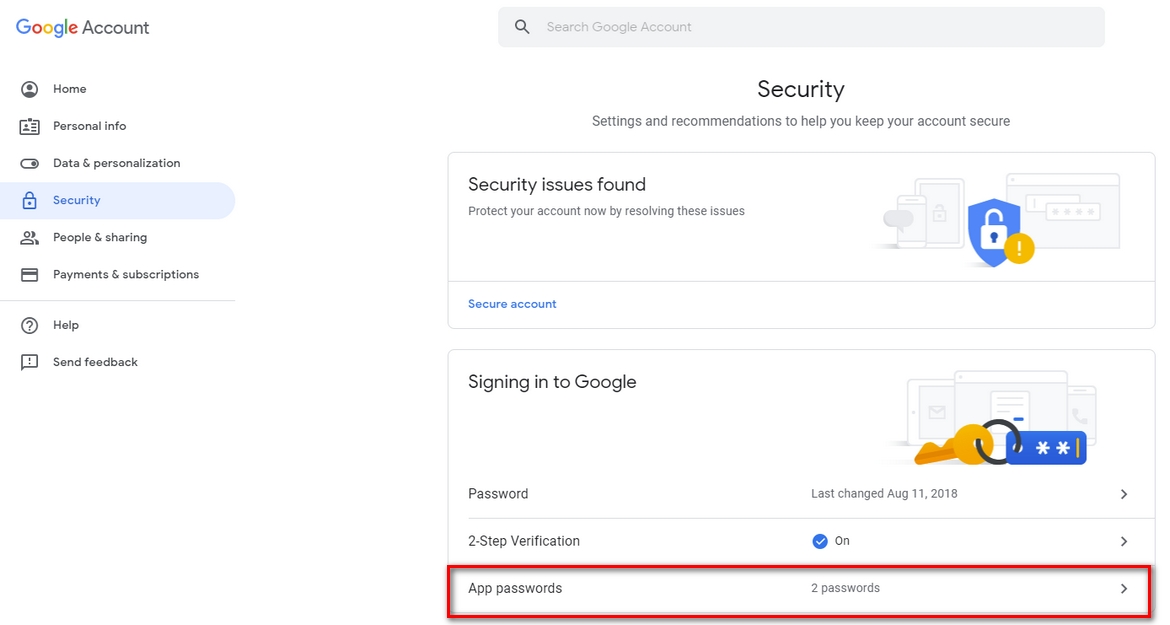The width and height of the screenshot is (1170, 625).
Task: Click the Secure account link
Action: pos(512,304)
